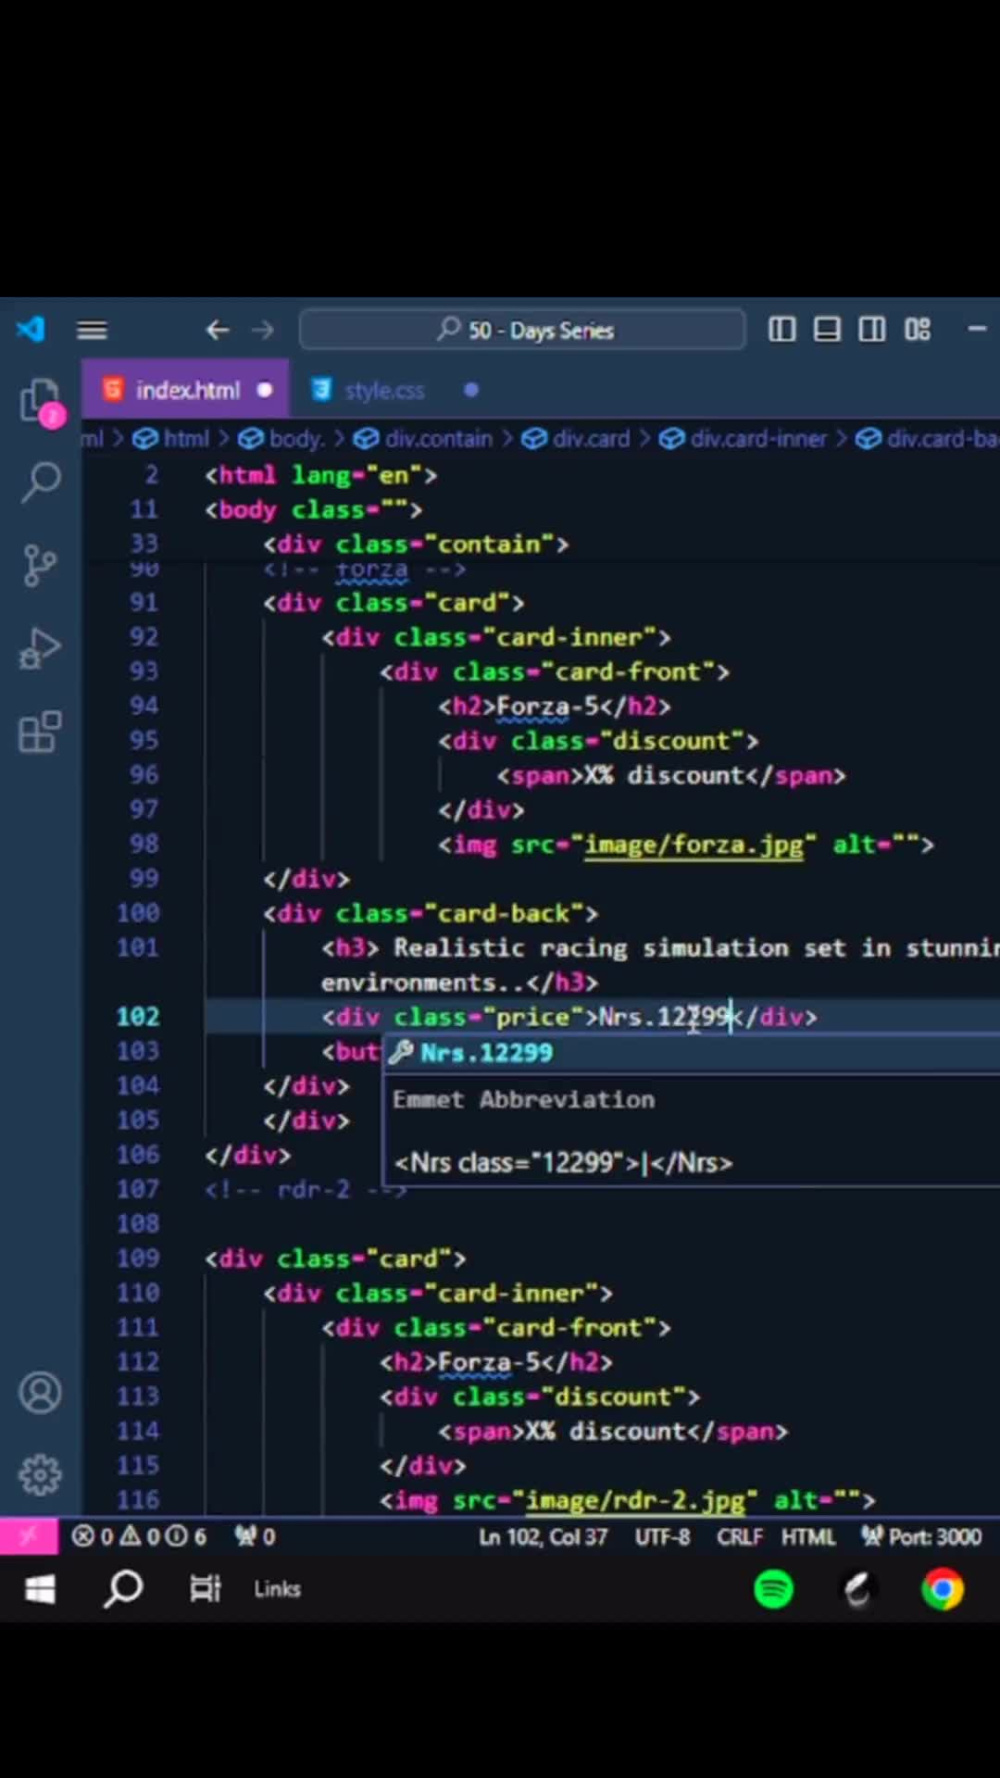
Task: Click 'Links' toolbar on taskbar
Action: coord(277,1589)
